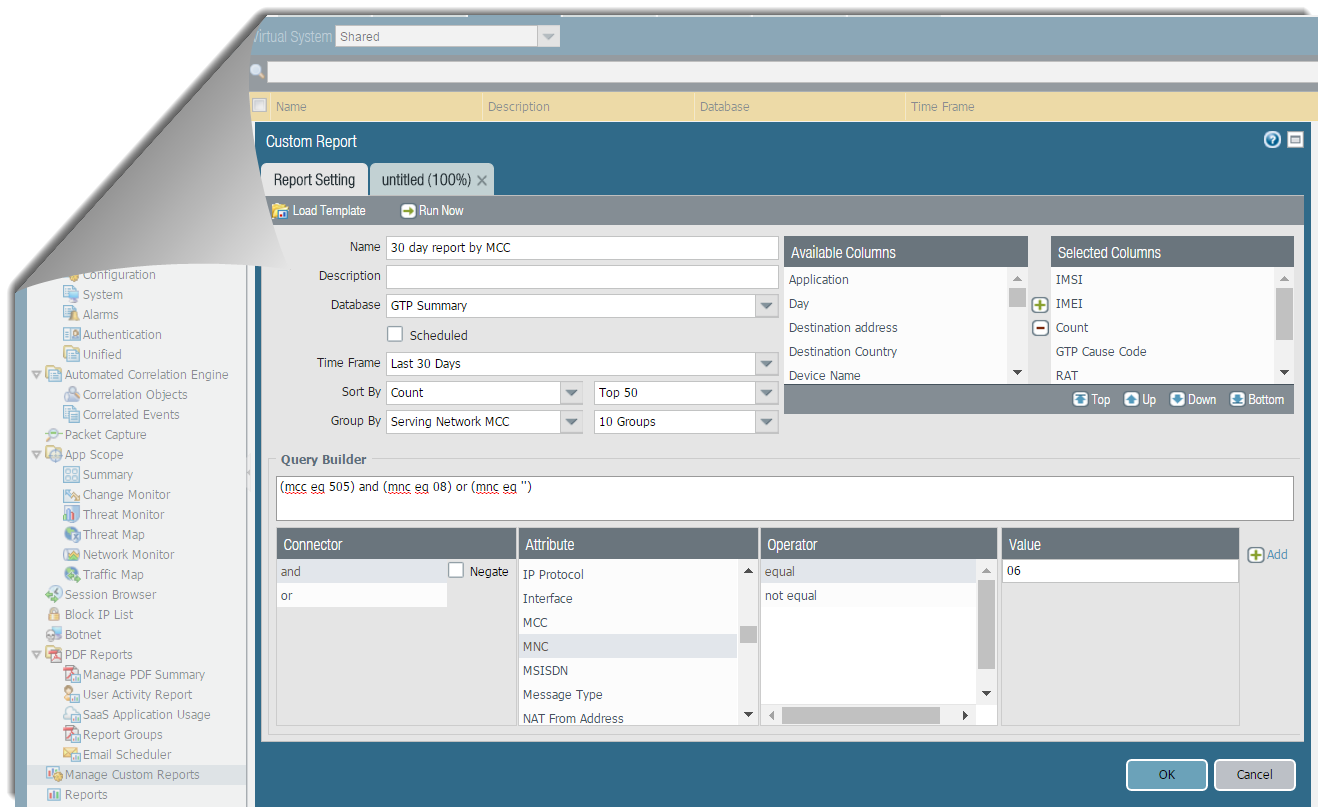1318x807 pixels.
Task: Open the Group By Serving Network MCC dropdown
Action: pos(571,422)
